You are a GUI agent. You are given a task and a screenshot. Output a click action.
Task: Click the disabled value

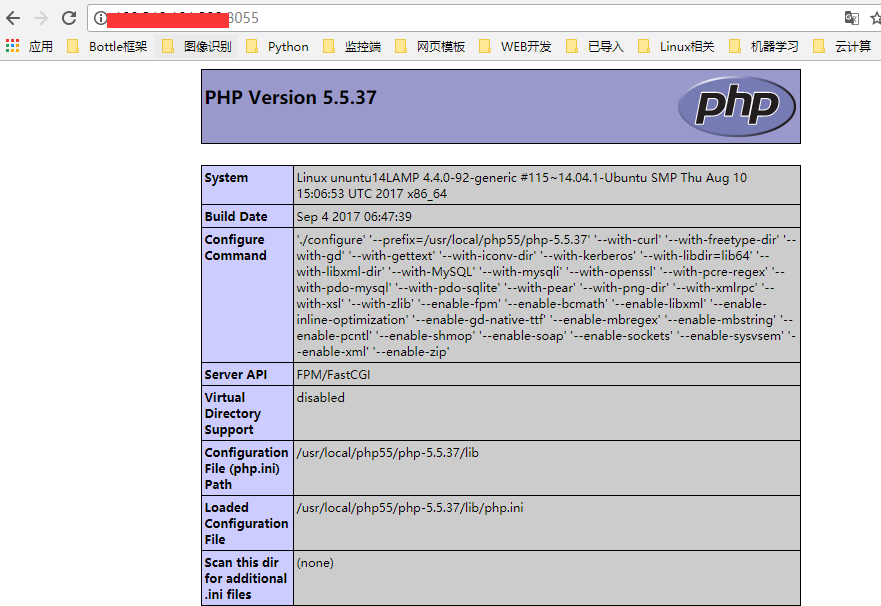[x=320, y=397]
